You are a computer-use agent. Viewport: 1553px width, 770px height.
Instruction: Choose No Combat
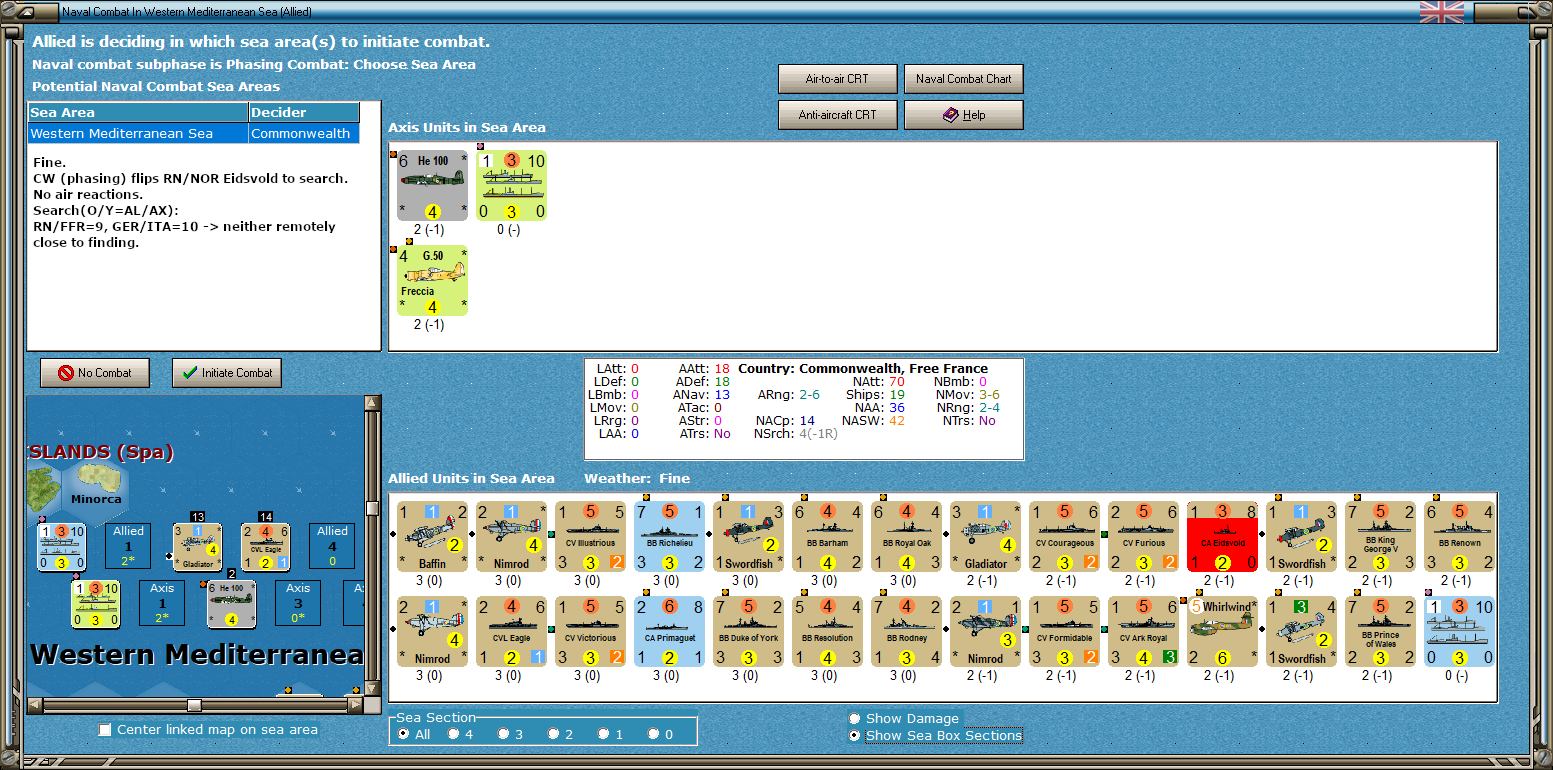coord(95,373)
